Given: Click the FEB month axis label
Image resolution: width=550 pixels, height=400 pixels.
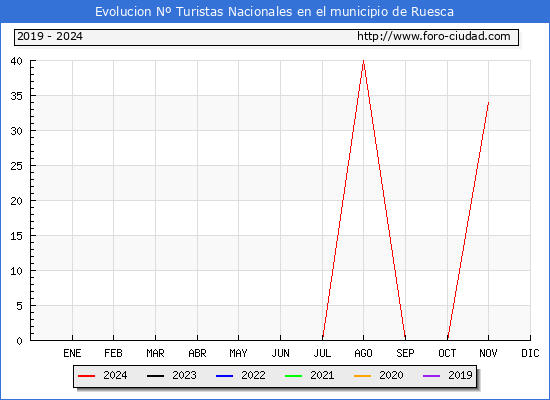Looking at the screenshot, I should pos(113,353).
